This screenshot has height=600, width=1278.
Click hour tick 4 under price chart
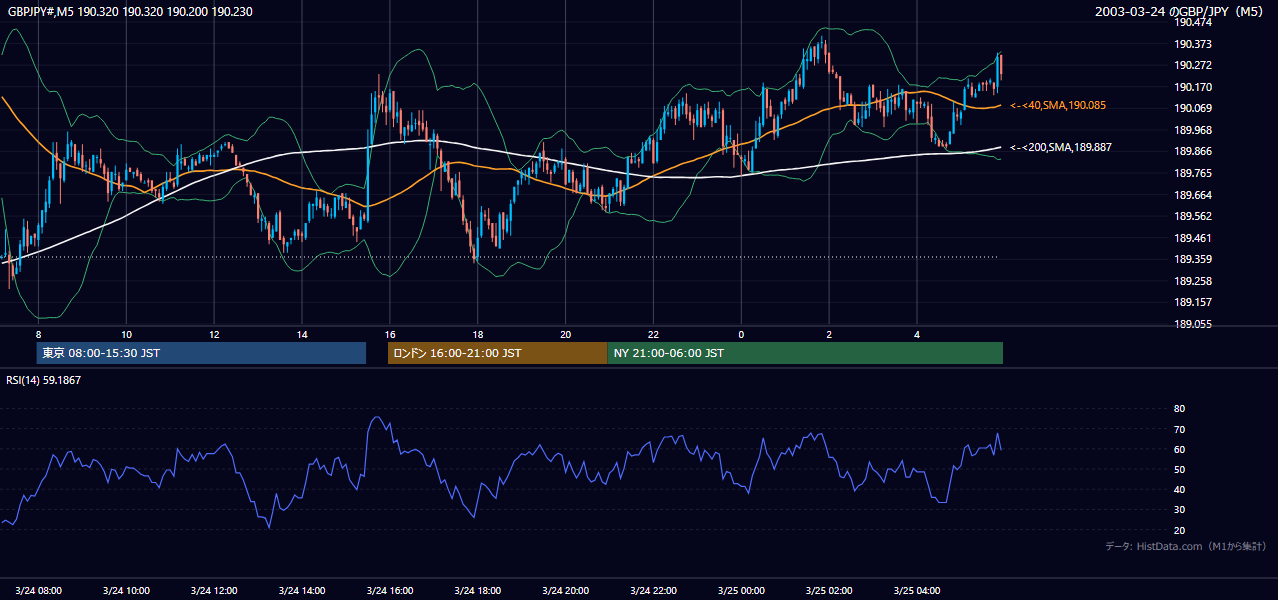coord(917,334)
